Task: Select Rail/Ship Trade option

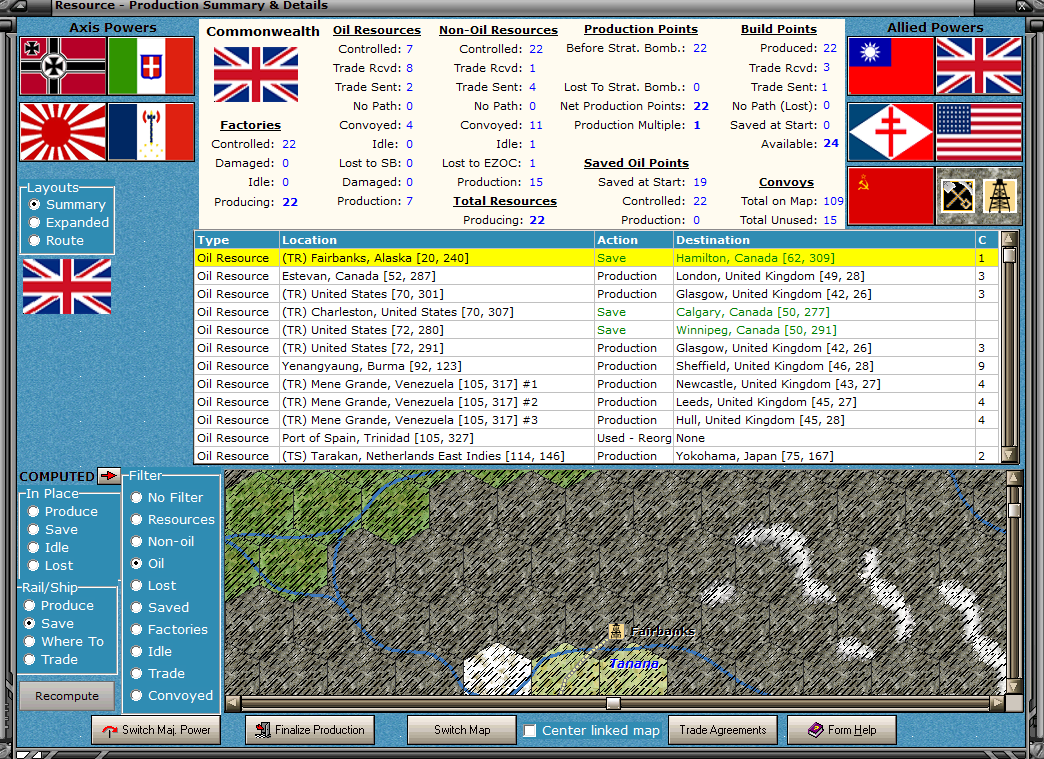Action: 51,659
